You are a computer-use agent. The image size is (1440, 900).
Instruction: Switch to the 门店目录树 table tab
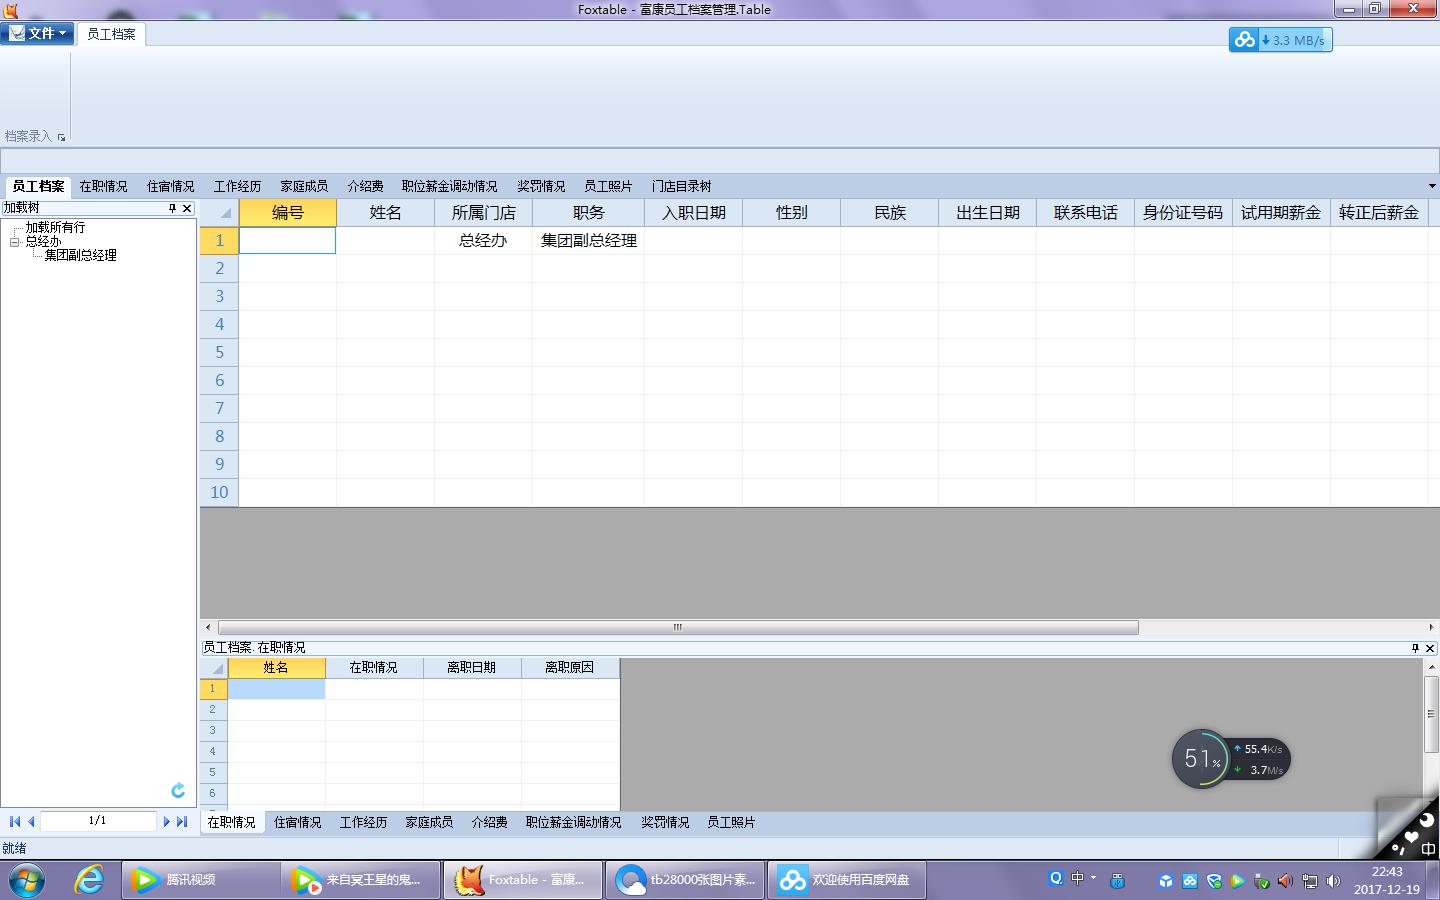[681, 186]
